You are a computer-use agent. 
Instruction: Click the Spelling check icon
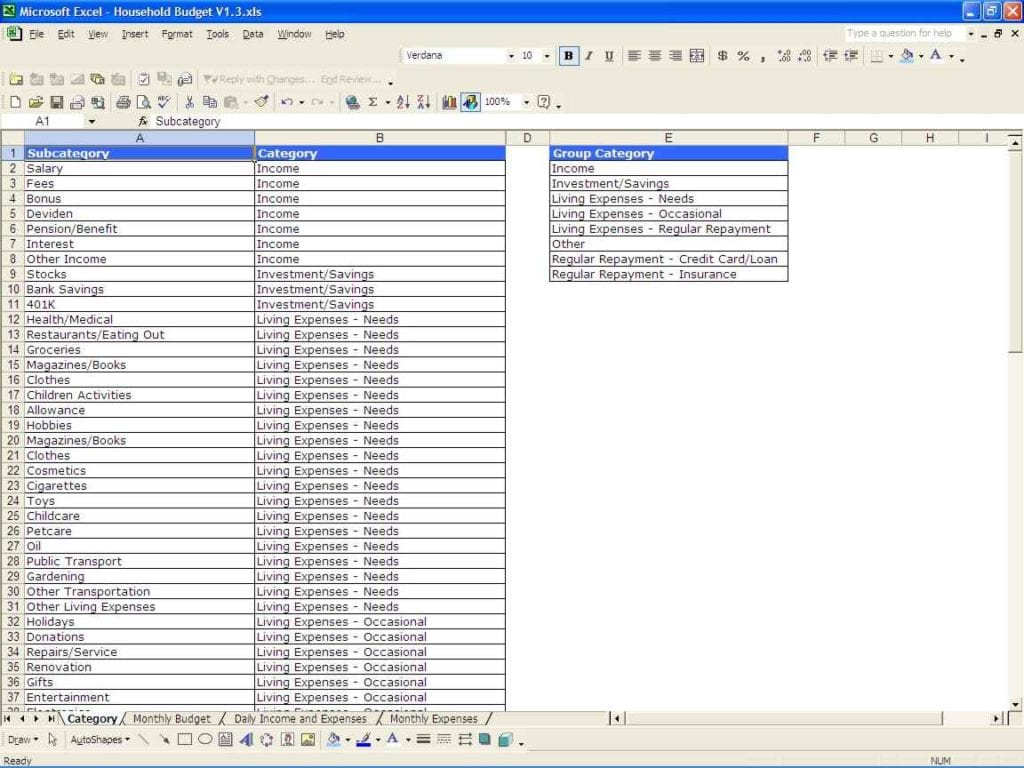coord(163,102)
